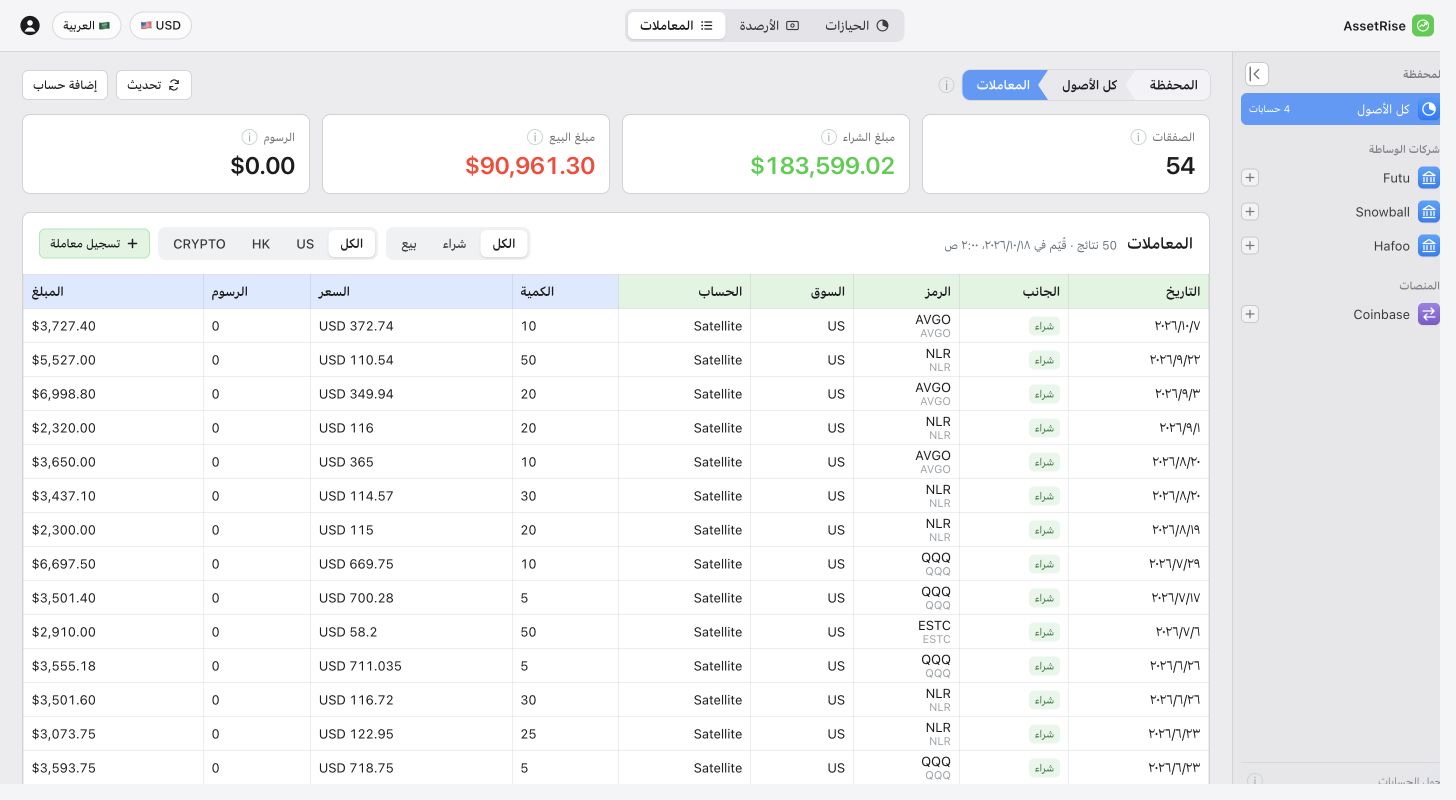Click price USD 700.28

(x=356, y=598)
